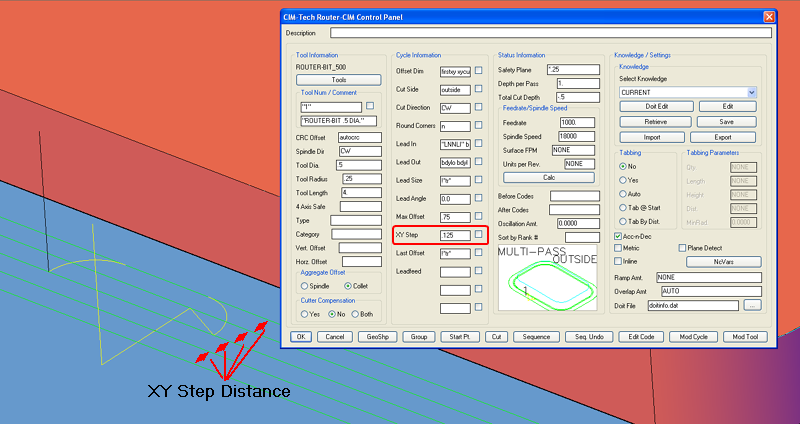
Task: Import knowledge settings
Action: click(x=652, y=137)
